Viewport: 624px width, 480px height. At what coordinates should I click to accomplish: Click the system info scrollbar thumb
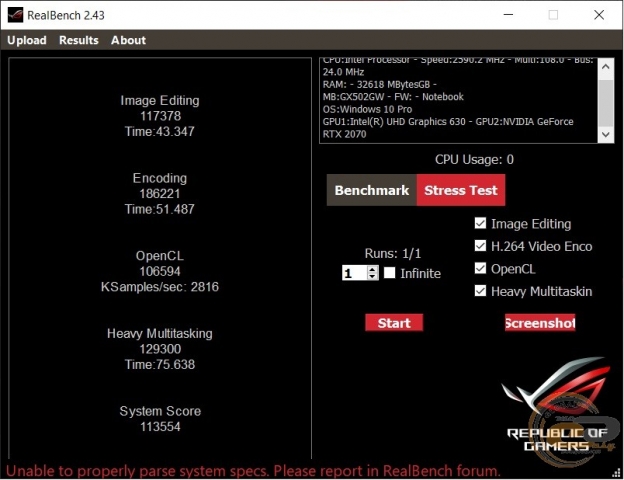point(606,103)
